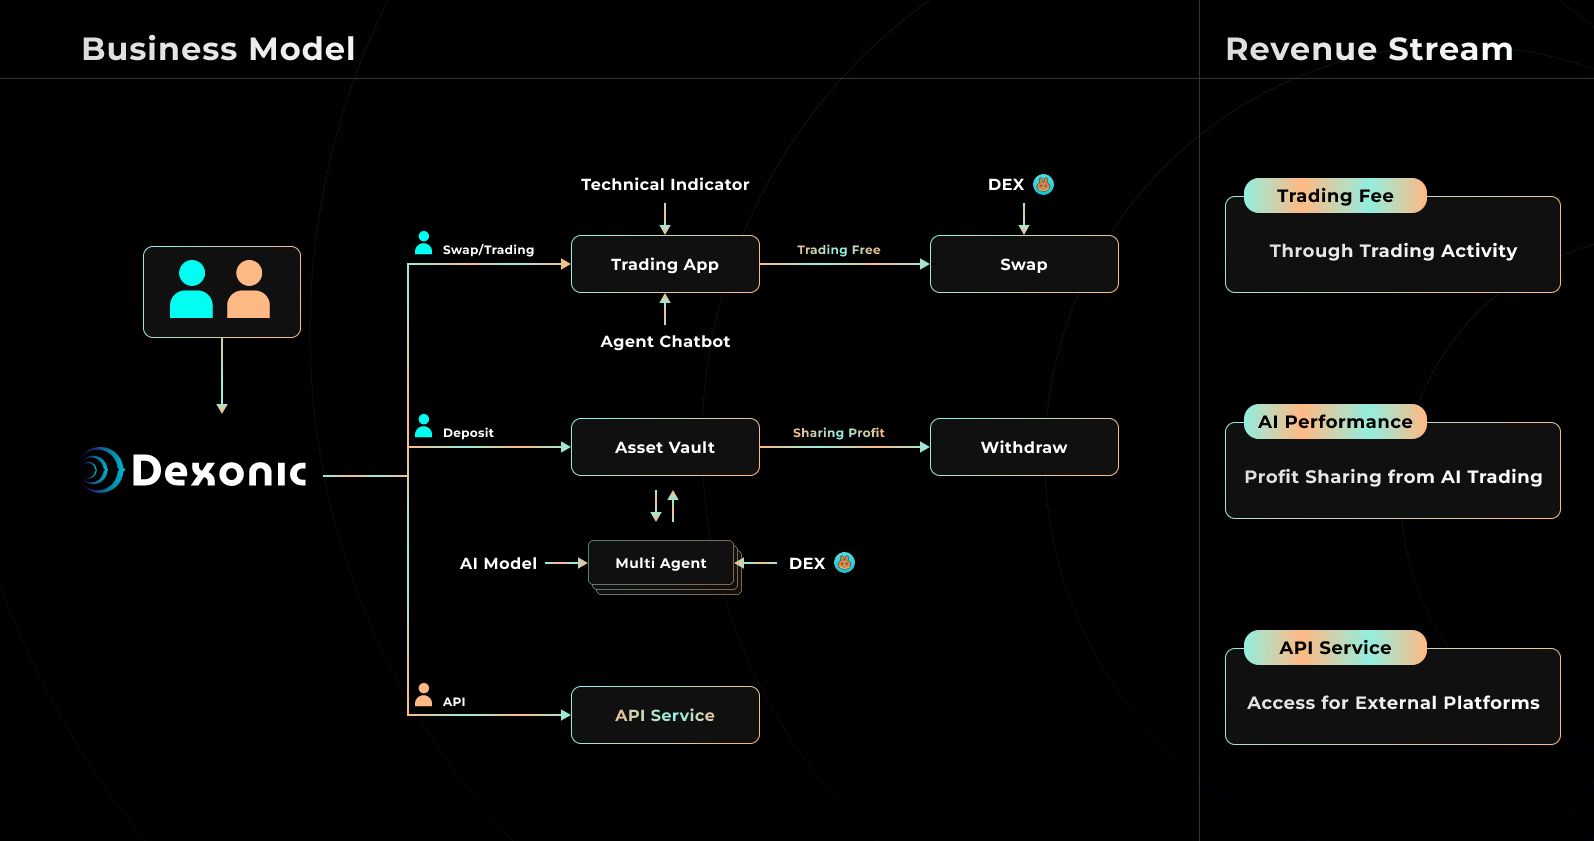Select the API Service gradient tab in revenue
The width and height of the screenshot is (1594, 841).
tap(1335, 648)
